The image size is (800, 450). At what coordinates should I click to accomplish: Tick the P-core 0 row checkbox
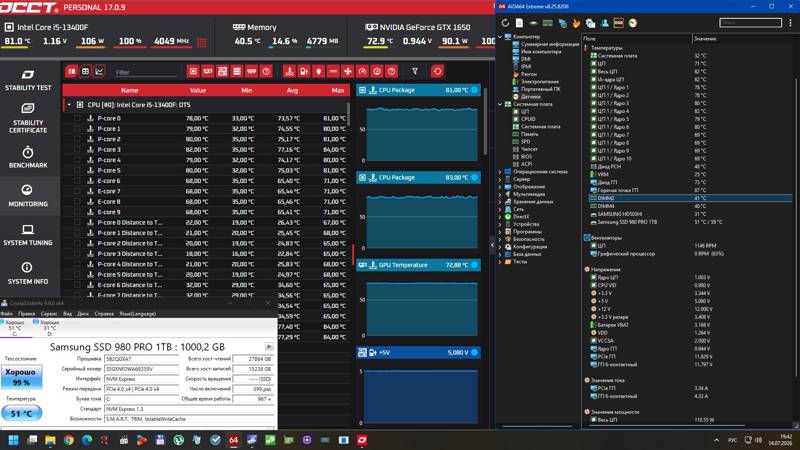[77, 118]
